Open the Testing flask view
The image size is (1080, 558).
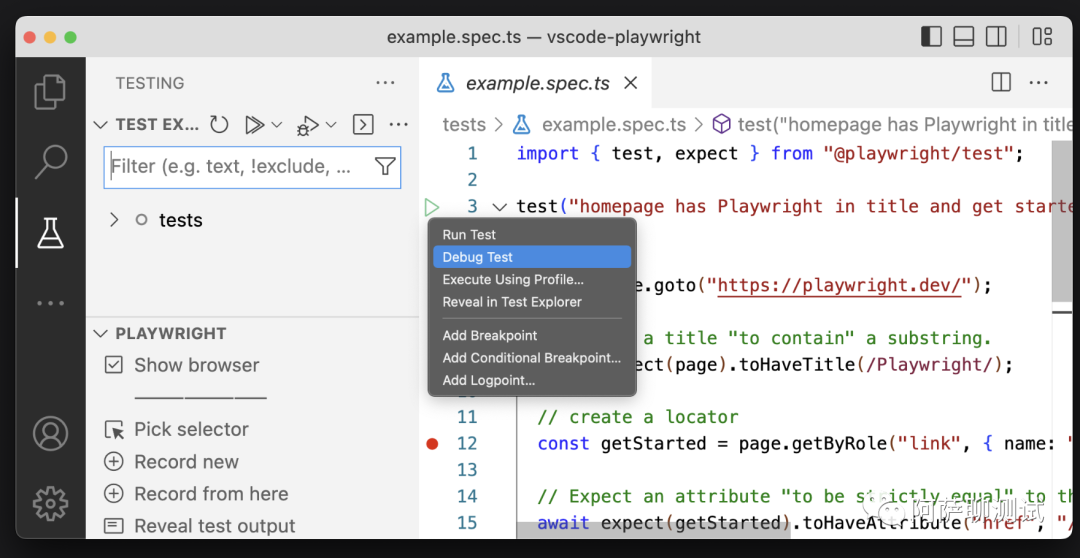[50, 233]
